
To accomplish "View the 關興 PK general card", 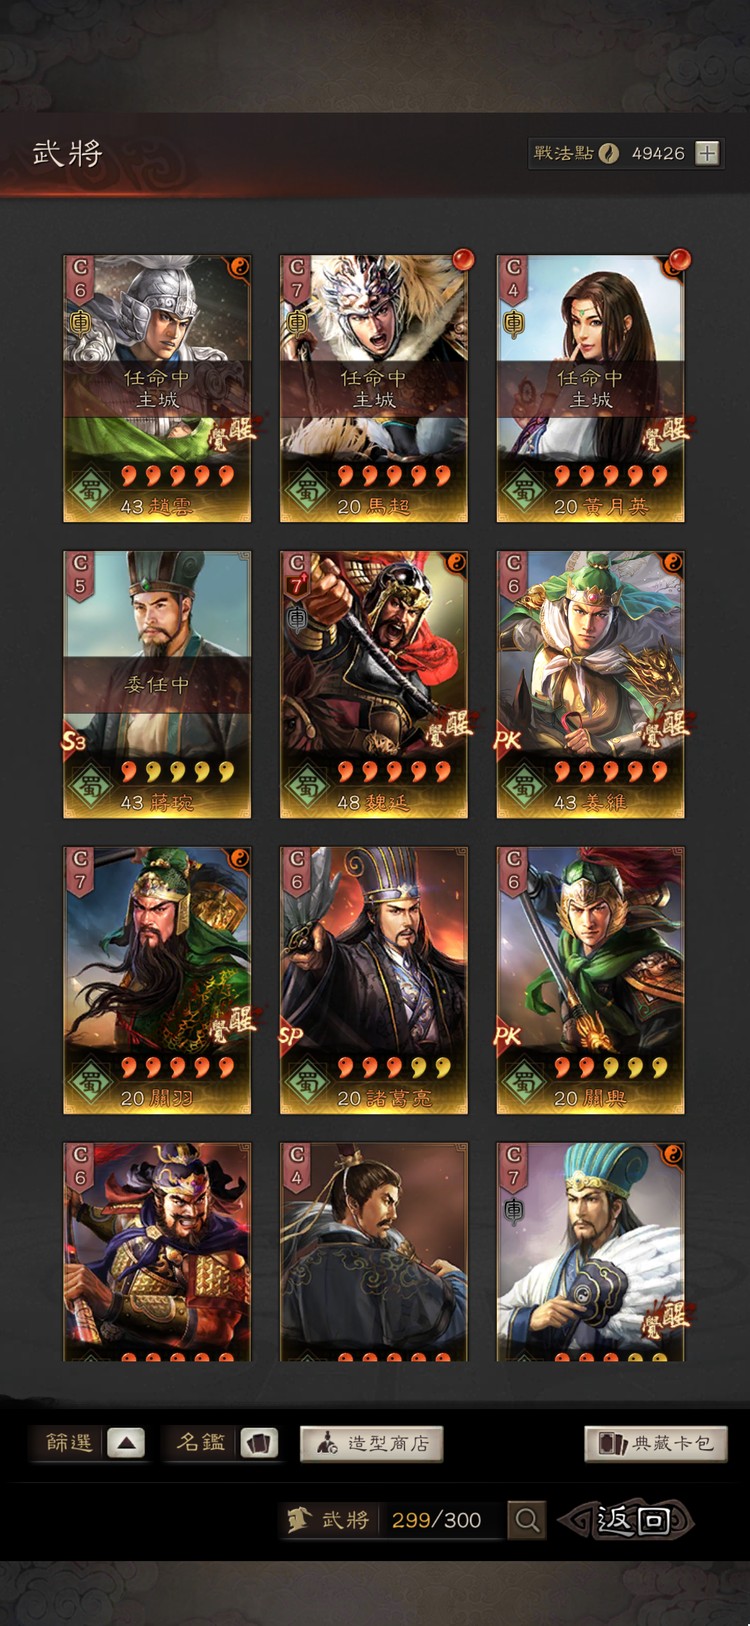I will pyautogui.click(x=590, y=980).
